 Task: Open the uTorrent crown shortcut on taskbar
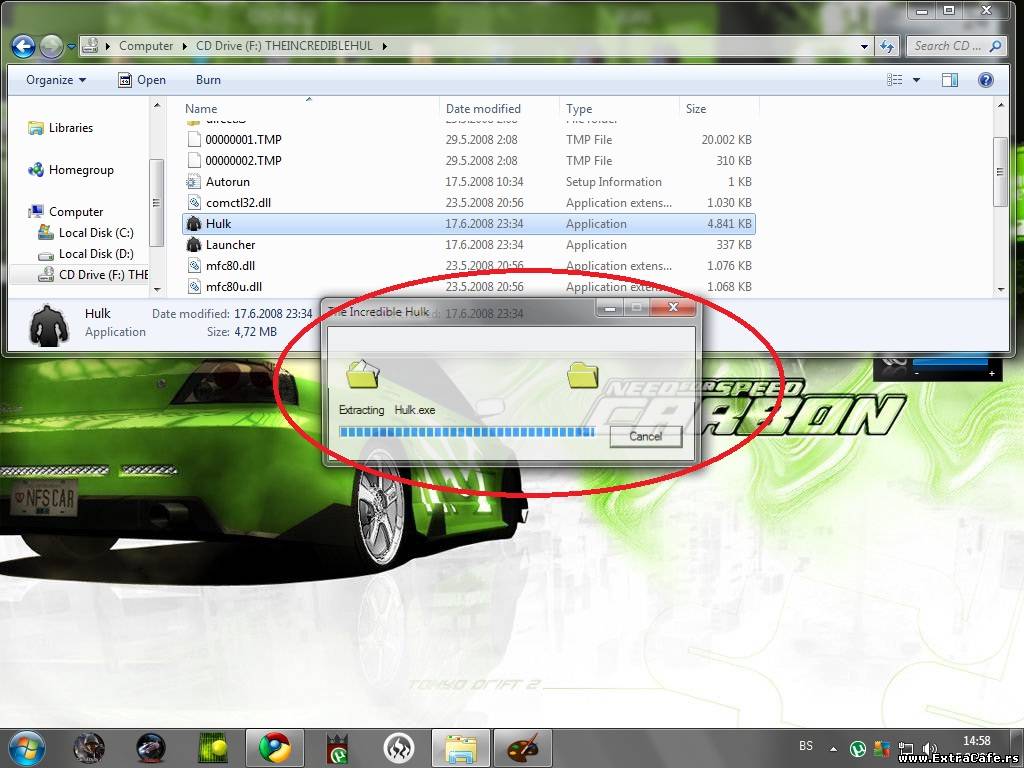tap(337, 748)
